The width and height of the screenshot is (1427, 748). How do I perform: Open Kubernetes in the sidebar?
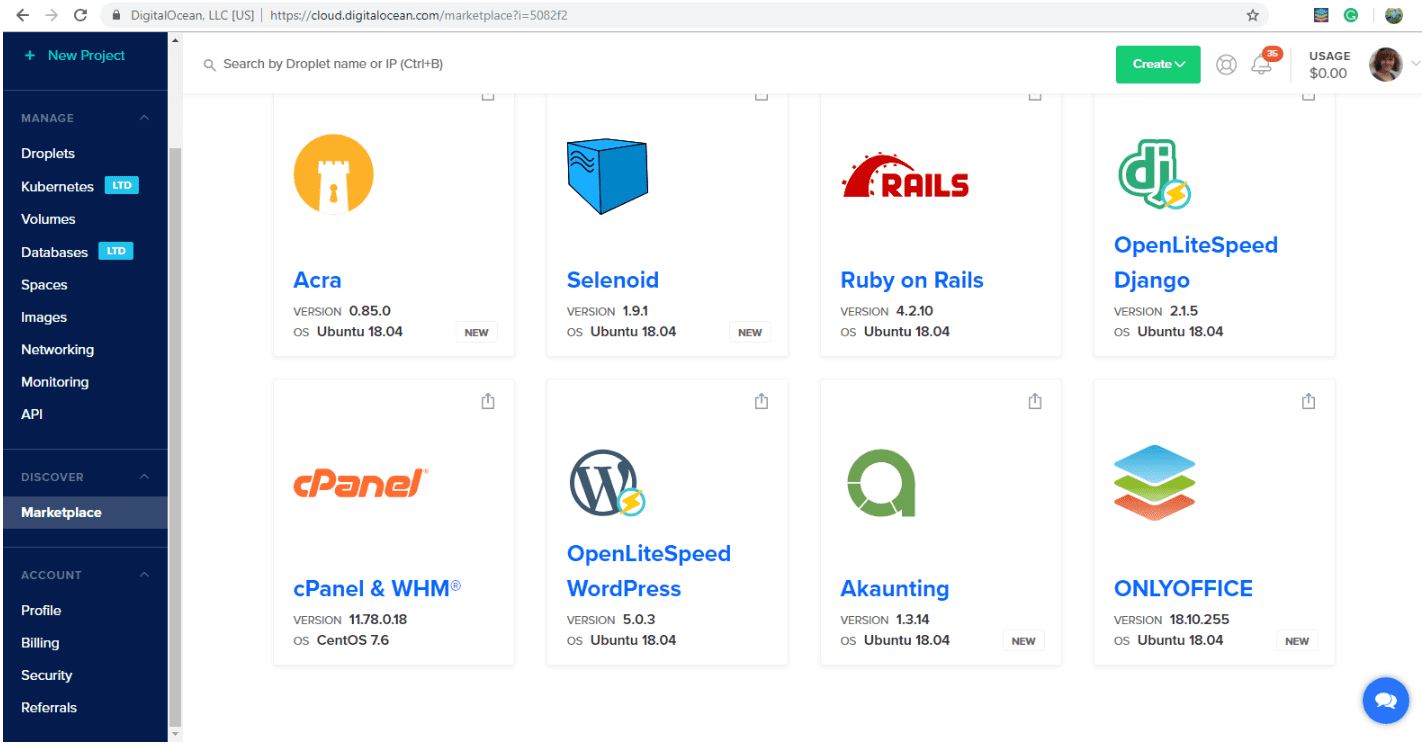click(x=57, y=187)
